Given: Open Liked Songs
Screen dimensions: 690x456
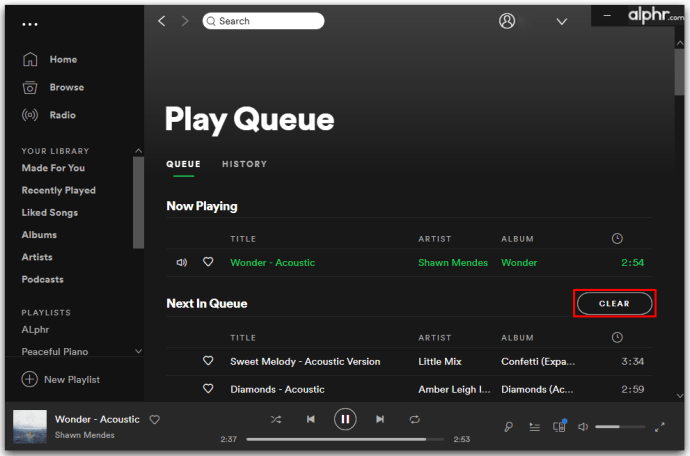Looking at the screenshot, I should point(50,213).
